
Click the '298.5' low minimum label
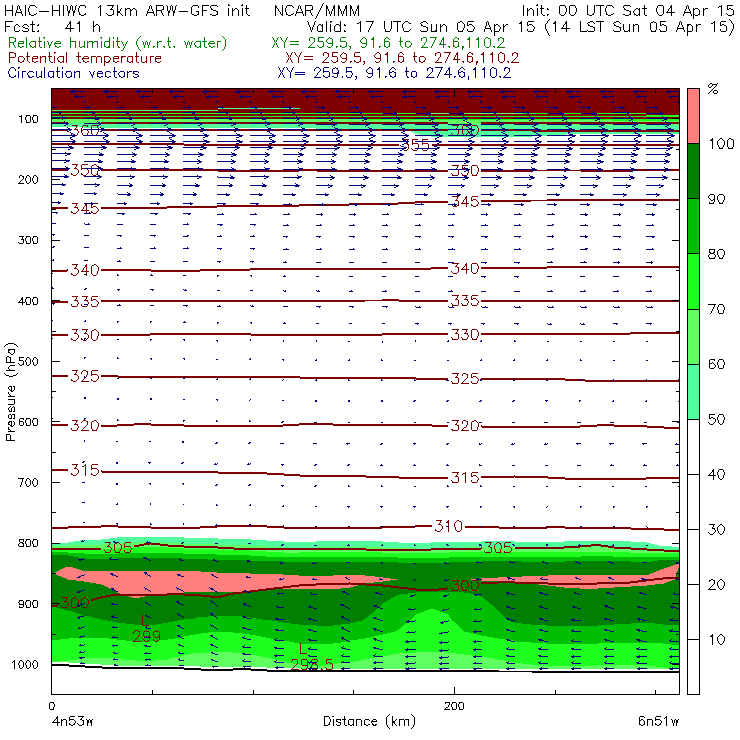tap(312, 664)
